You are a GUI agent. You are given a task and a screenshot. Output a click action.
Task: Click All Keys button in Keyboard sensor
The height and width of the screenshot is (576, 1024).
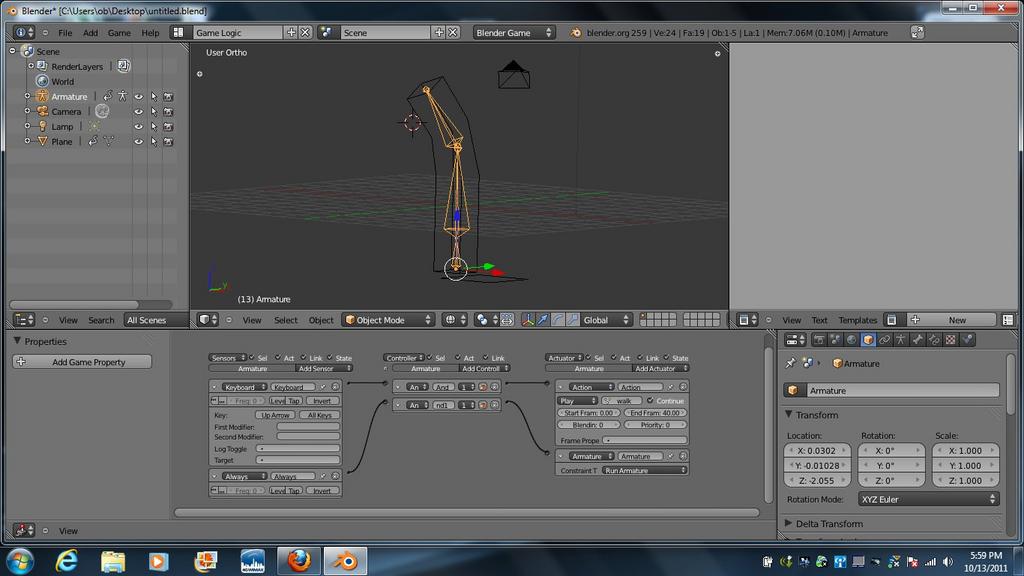pyautogui.click(x=319, y=415)
